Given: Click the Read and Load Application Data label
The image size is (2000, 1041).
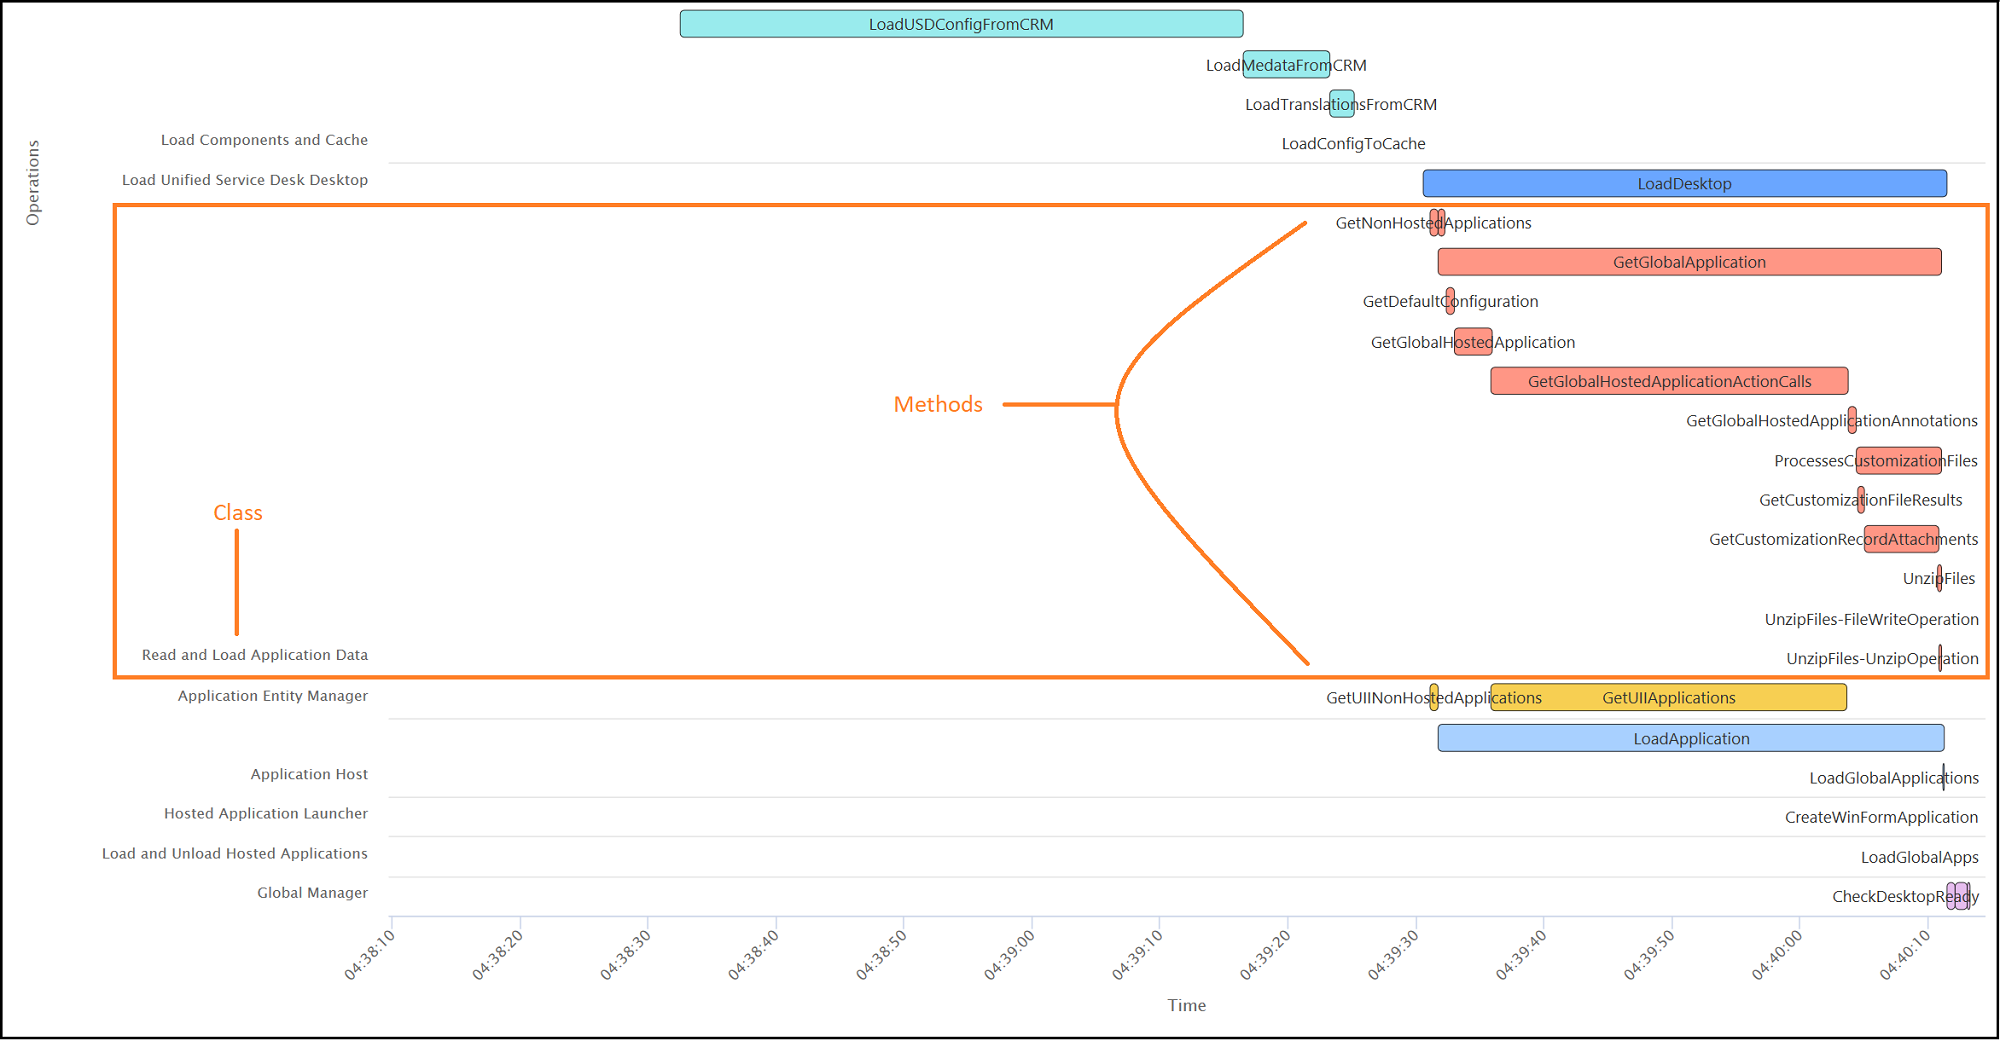Looking at the screenshot, I should (255, 655).
